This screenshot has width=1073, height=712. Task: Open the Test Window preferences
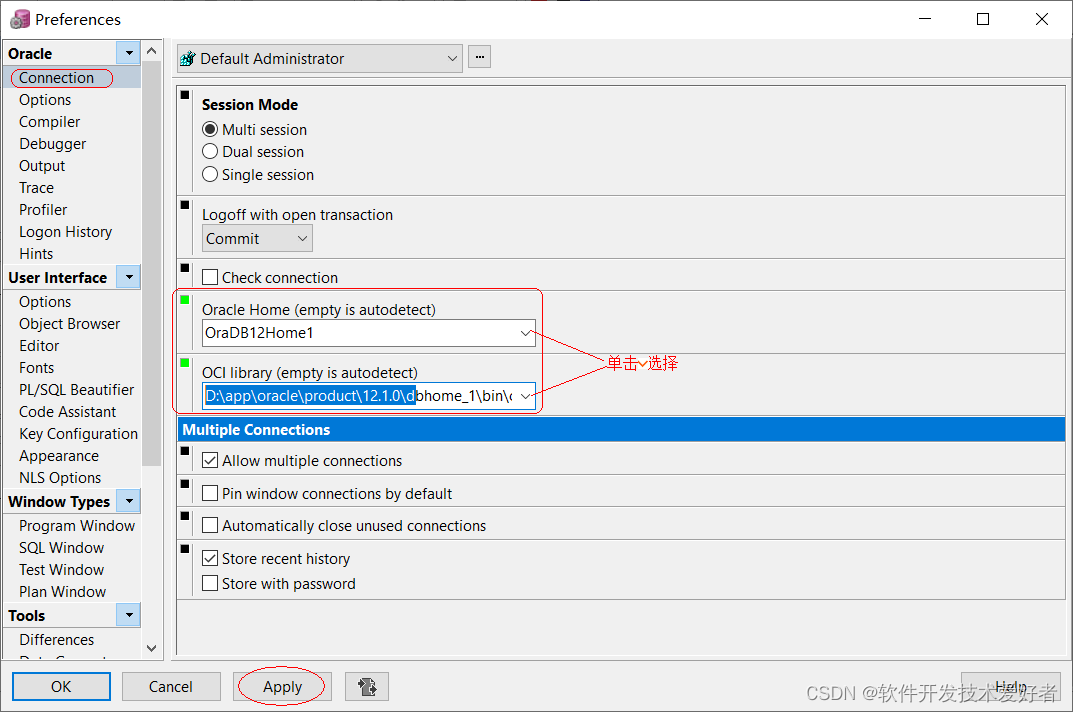(x=62, y=570)
